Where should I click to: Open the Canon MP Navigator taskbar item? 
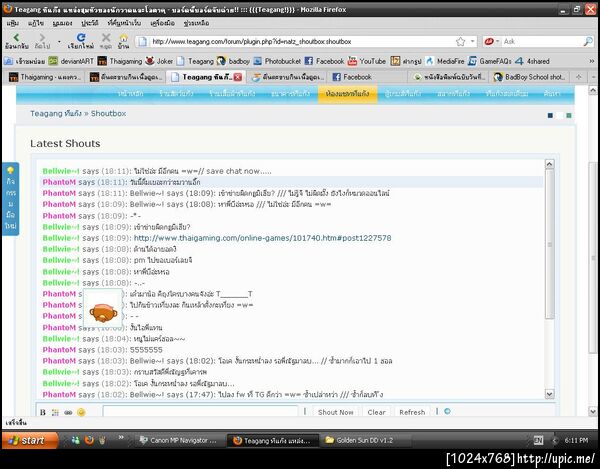click(179, 440)
